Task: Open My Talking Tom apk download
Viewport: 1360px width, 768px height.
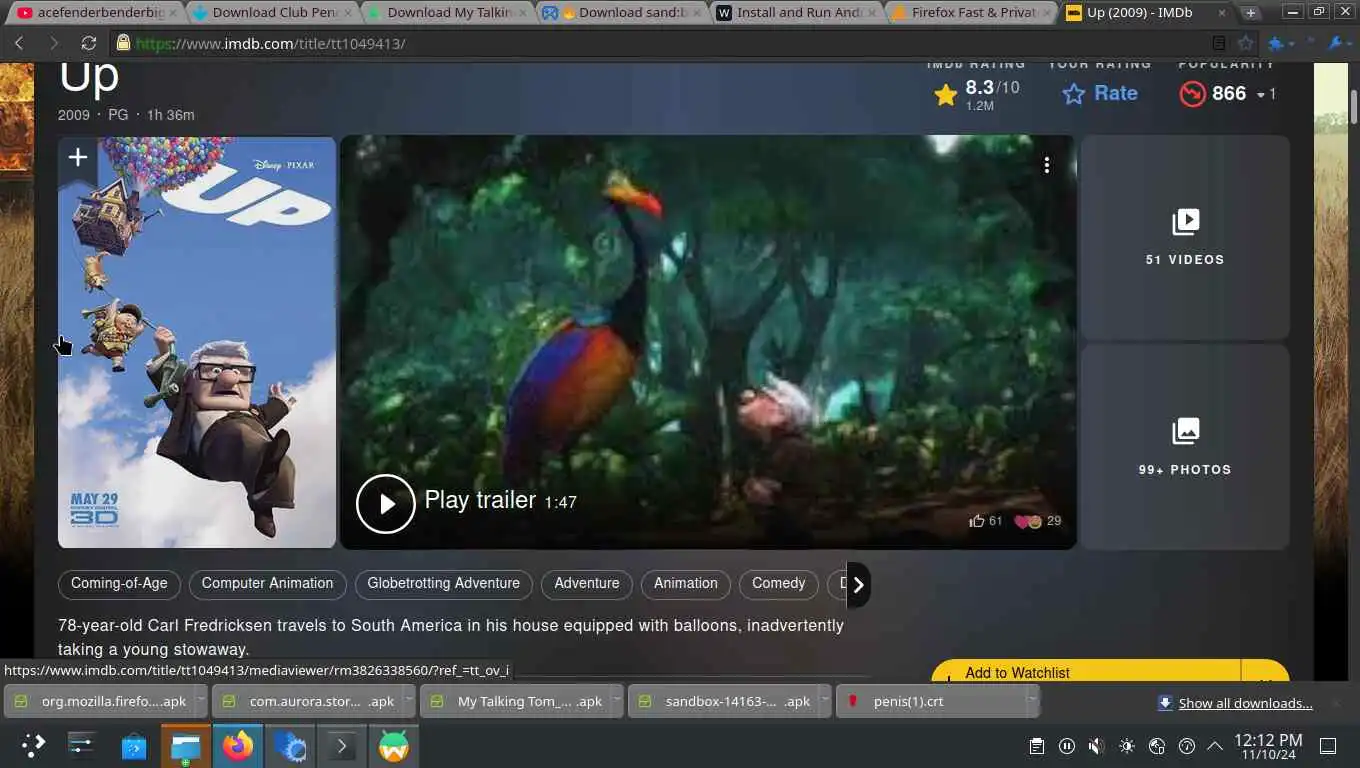Action: pos(516,702)
